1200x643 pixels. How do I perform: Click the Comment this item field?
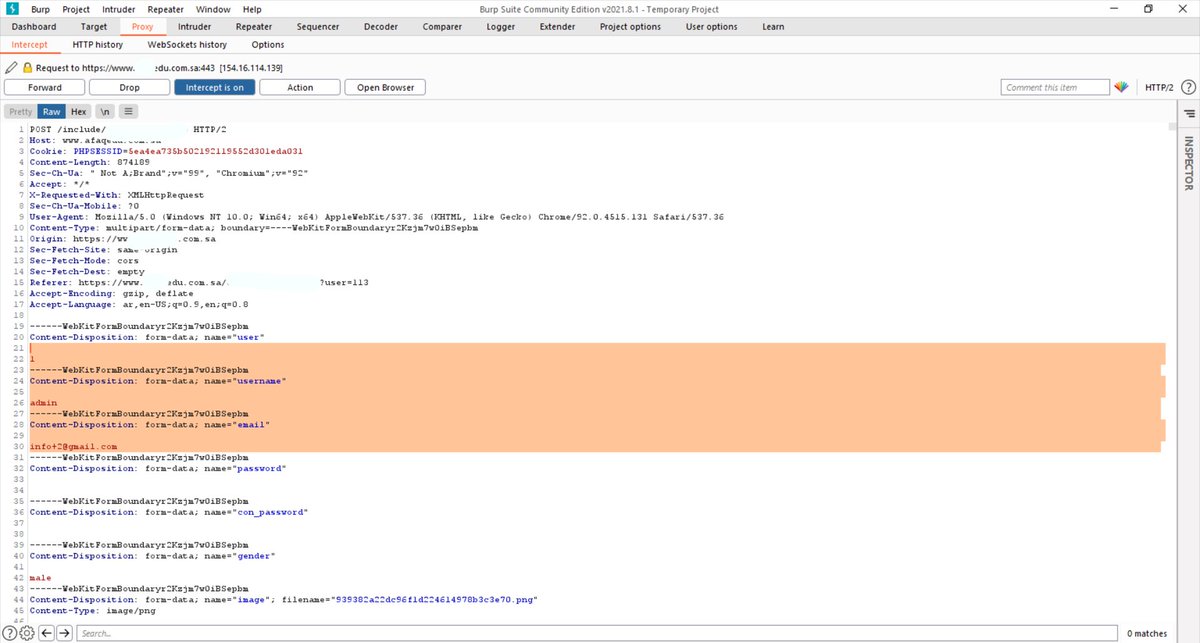[x=1055, y=88]
